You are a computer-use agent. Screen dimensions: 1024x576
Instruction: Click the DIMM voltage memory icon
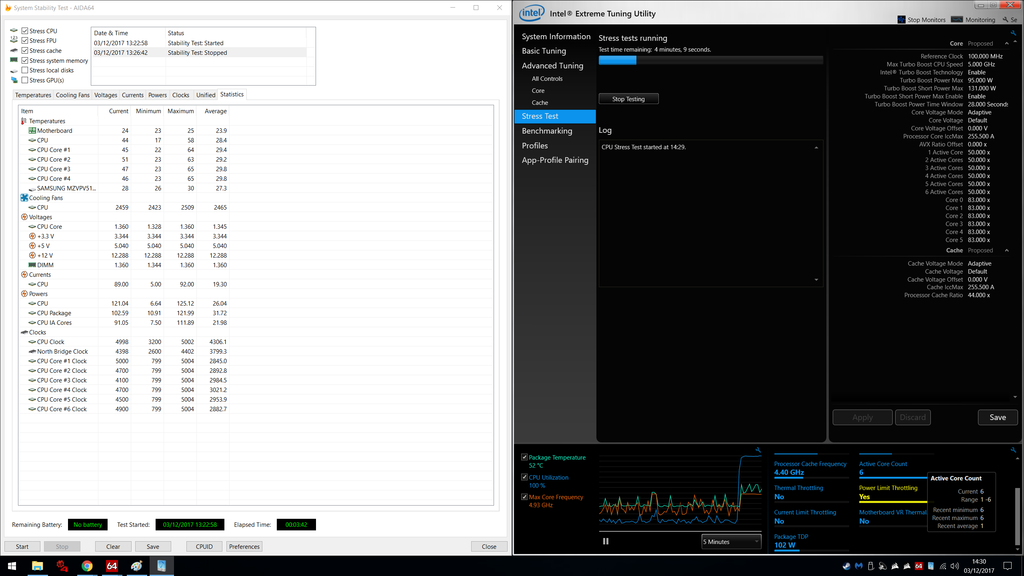pos(32,265)
